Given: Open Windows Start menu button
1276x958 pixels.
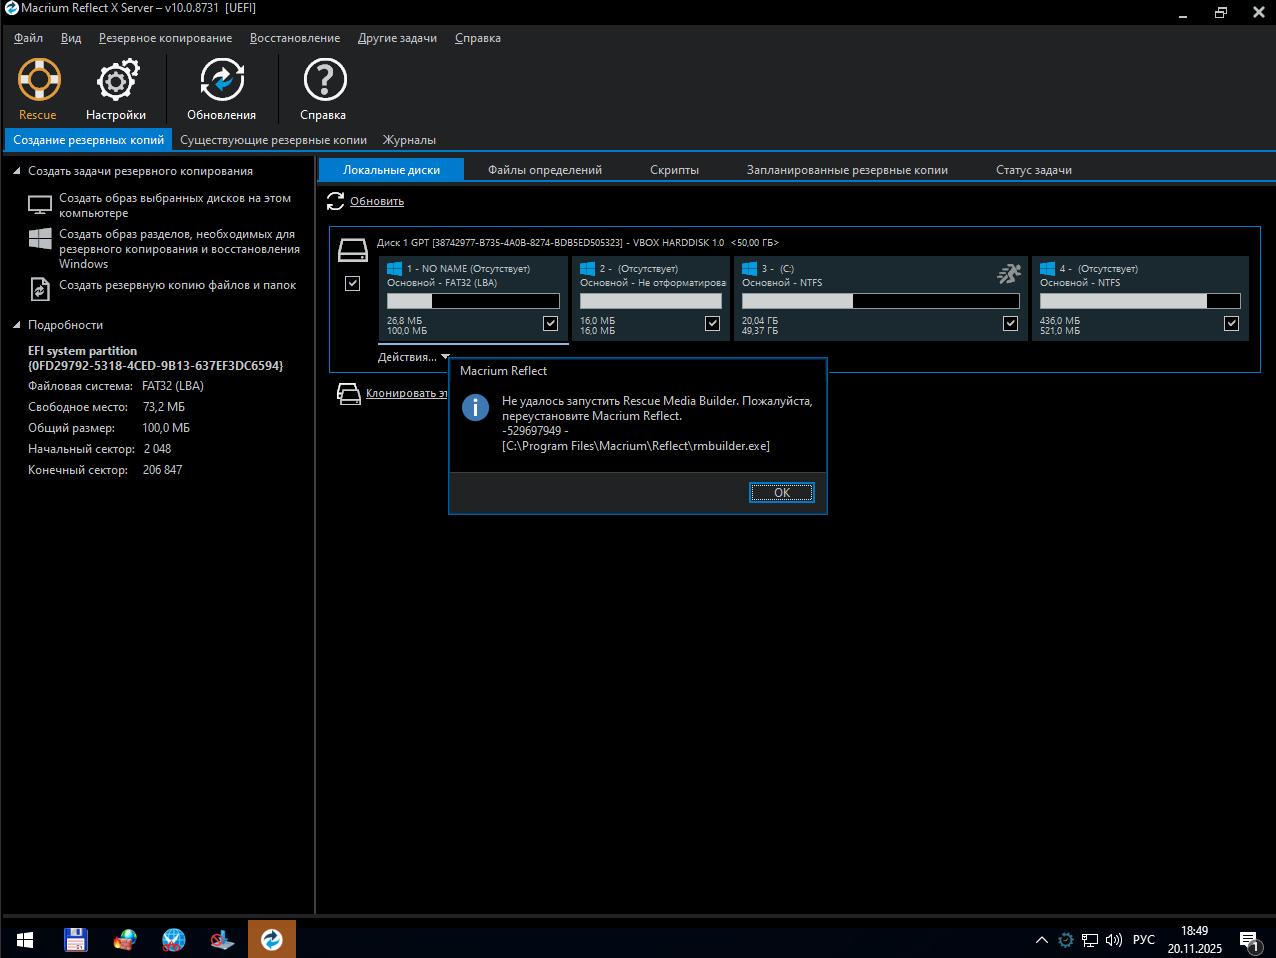Looking at the screenshot, I should tap(25, 940).
